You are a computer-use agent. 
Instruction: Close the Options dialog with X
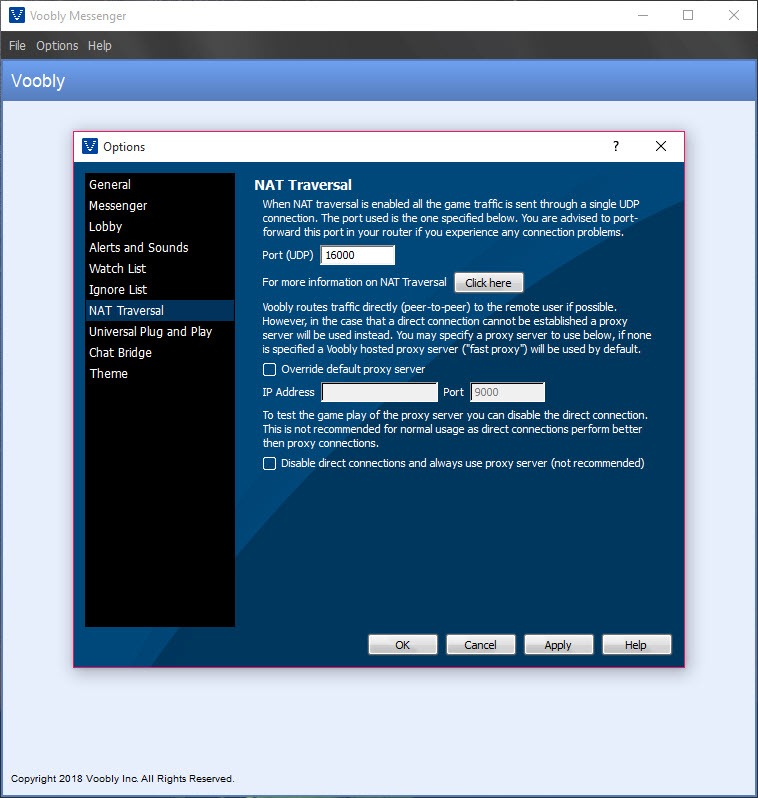click(661, 146)
